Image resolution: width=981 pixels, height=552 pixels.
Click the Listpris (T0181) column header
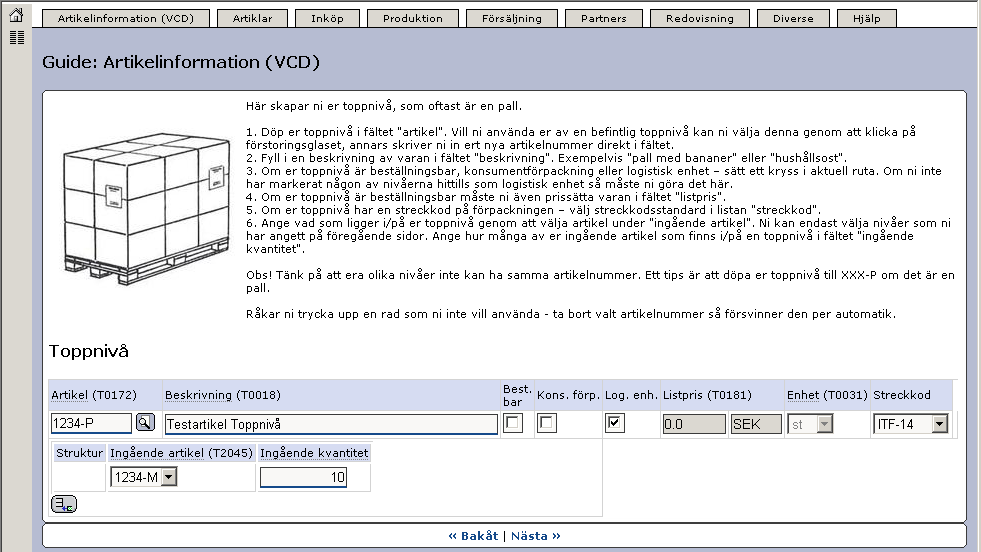(708, 395)
